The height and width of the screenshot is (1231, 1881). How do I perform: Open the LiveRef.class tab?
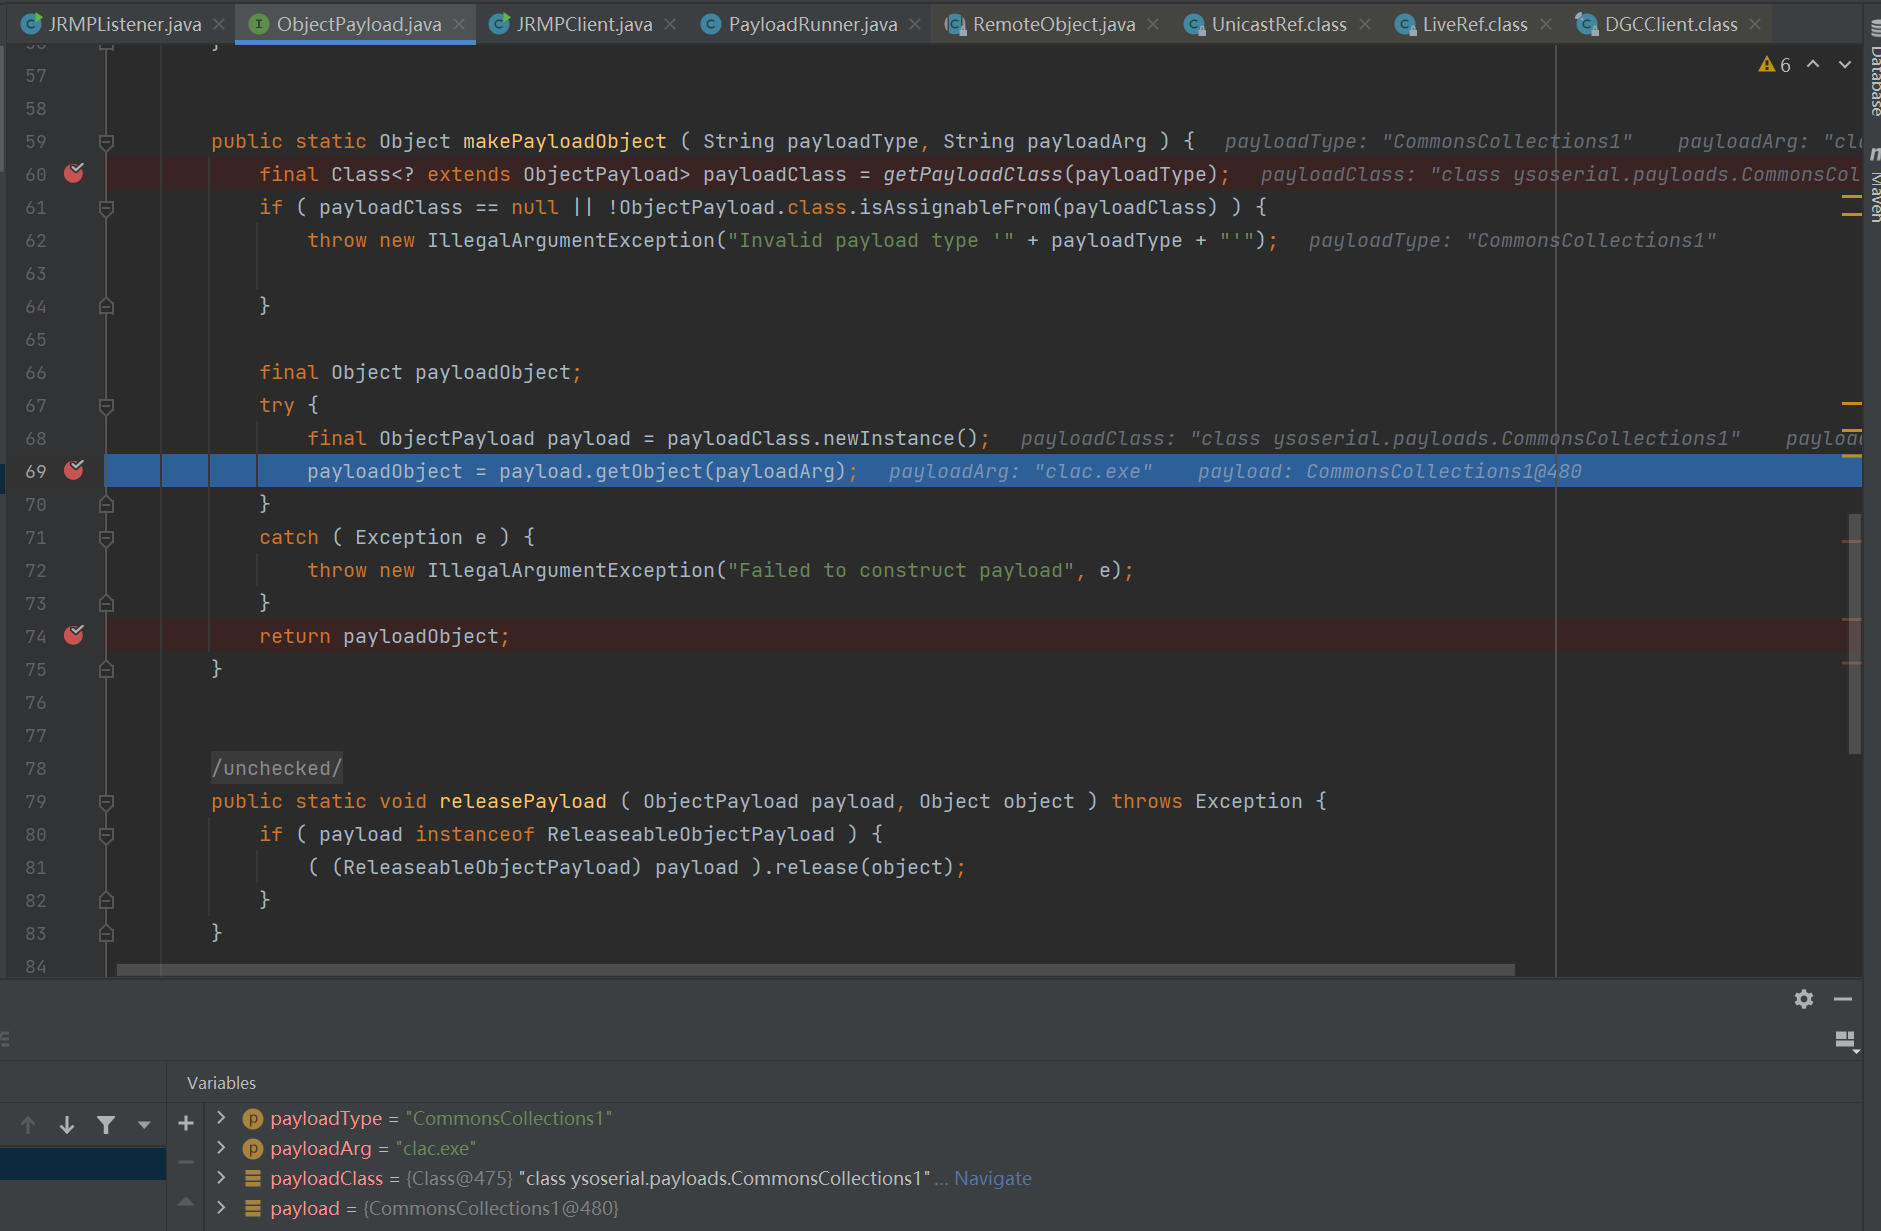coord(1474,24)
